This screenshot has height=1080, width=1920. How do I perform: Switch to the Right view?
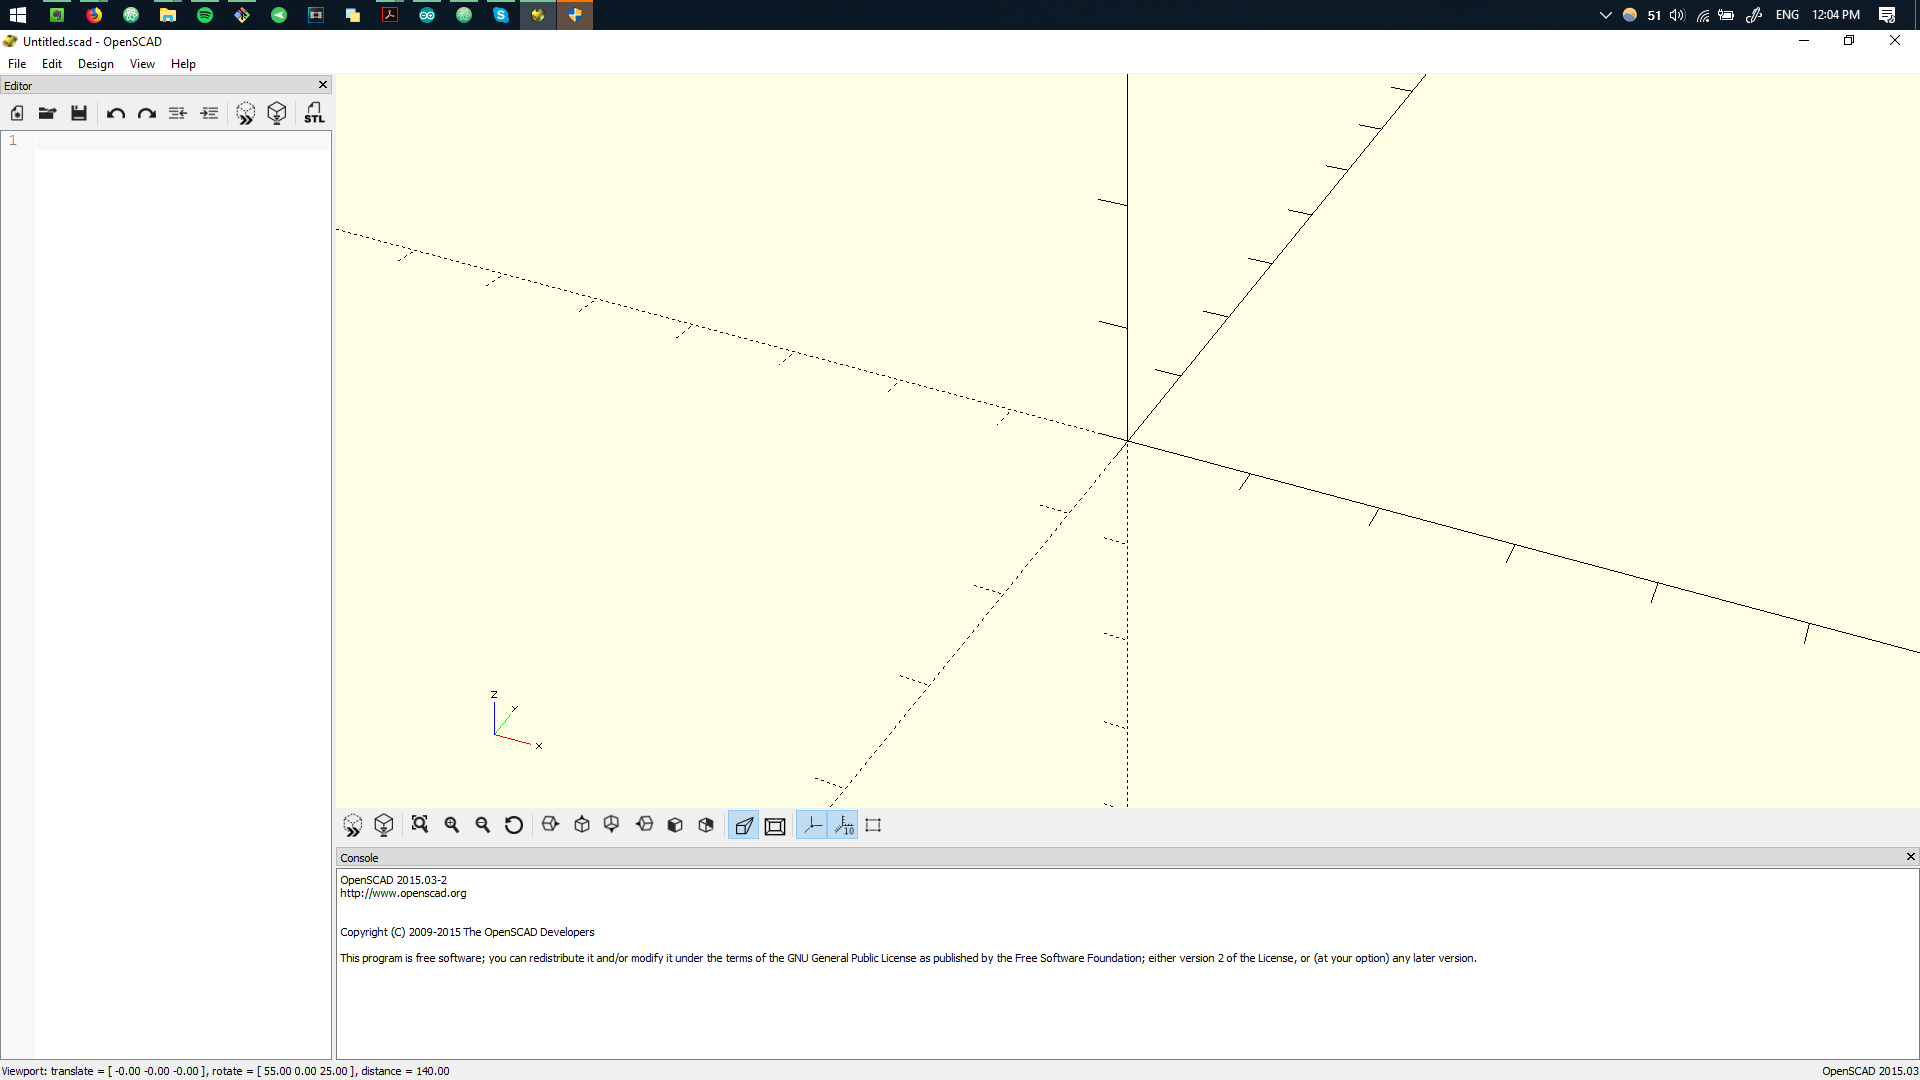click(550, 825)
